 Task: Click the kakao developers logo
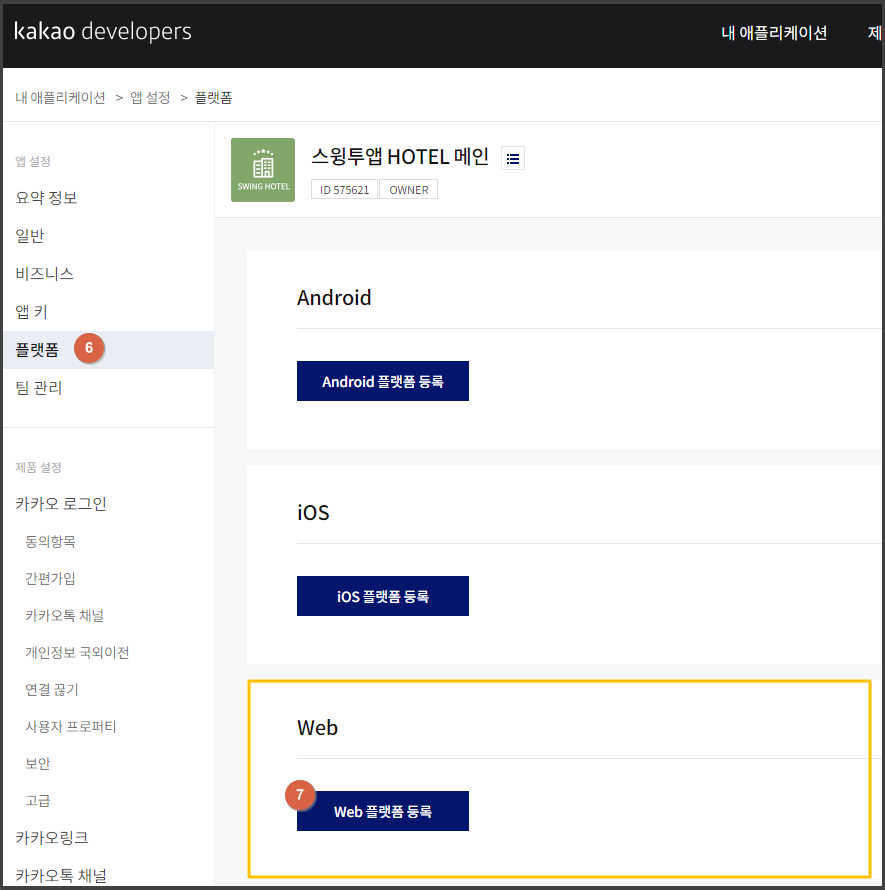[x=103, y=32]
